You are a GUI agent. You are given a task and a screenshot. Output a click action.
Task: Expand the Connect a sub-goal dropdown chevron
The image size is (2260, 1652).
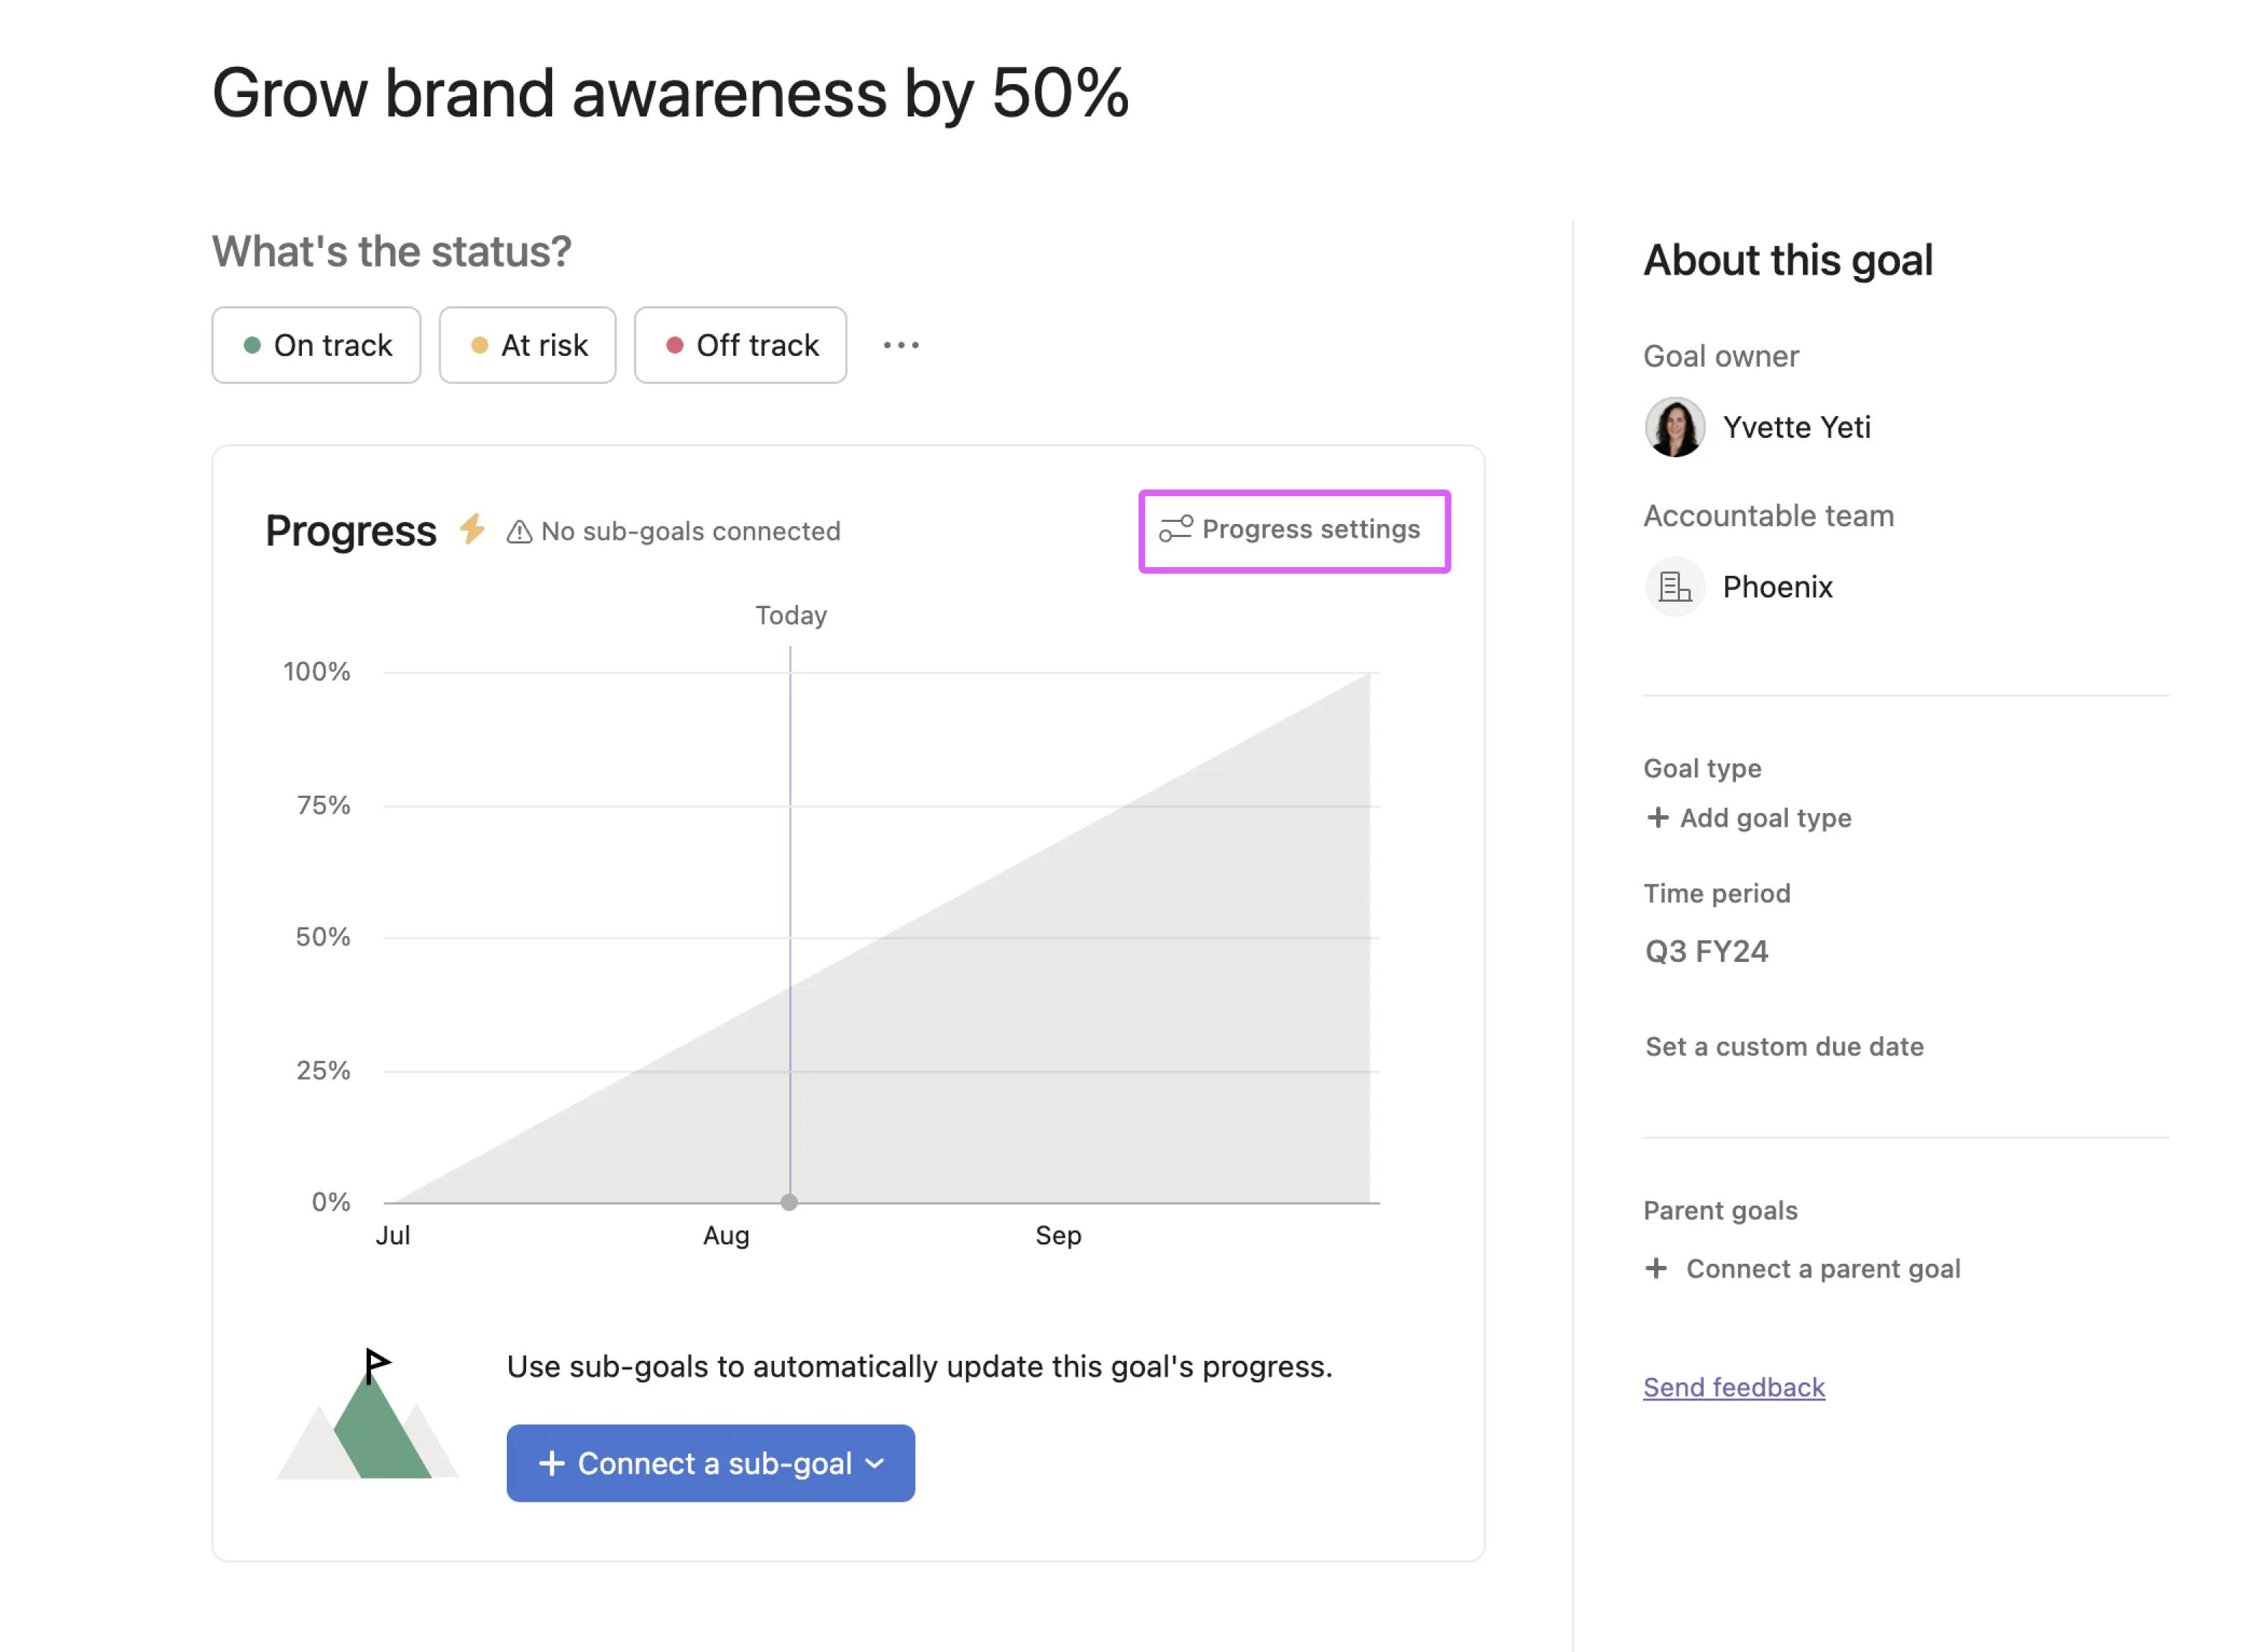[875, 1464]
